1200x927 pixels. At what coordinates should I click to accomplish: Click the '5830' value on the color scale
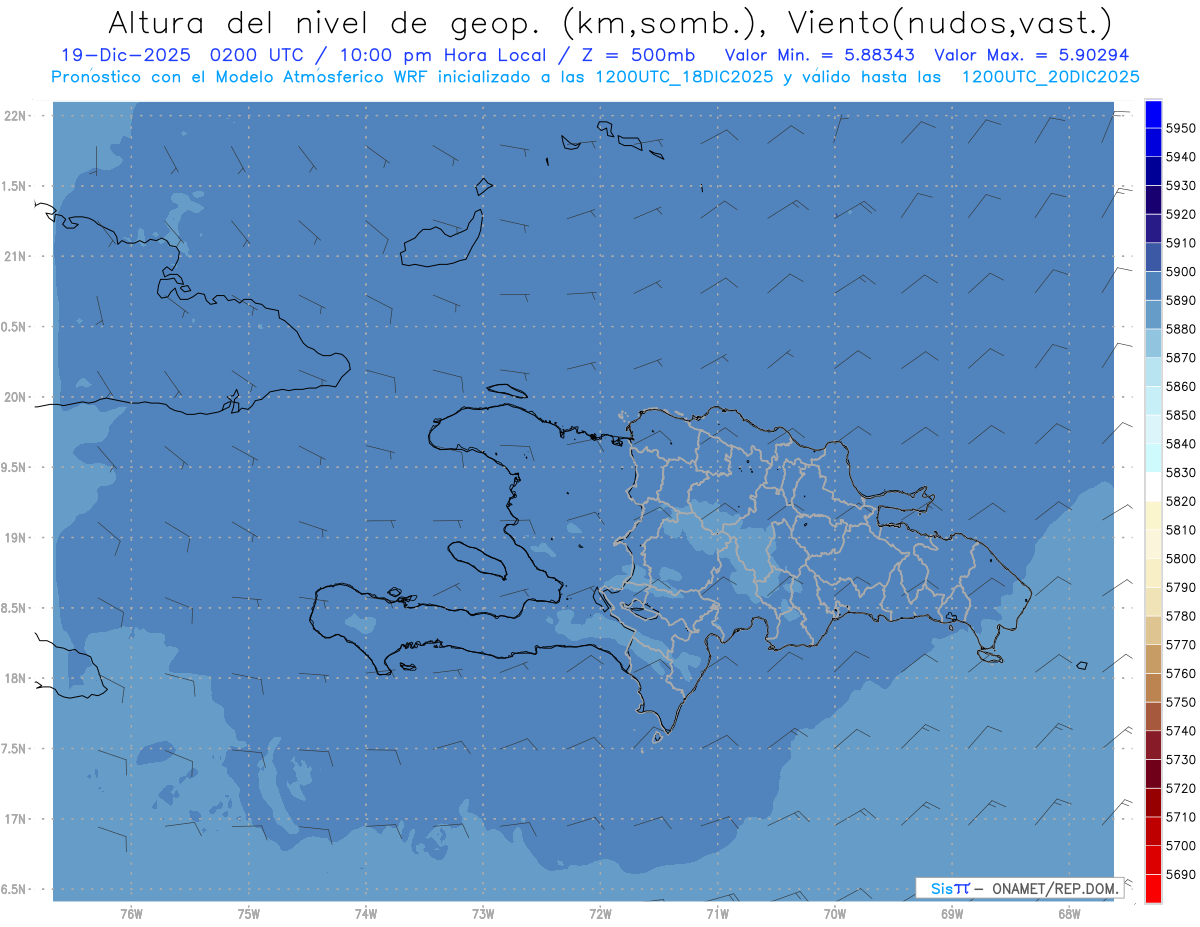[1180, 472]
